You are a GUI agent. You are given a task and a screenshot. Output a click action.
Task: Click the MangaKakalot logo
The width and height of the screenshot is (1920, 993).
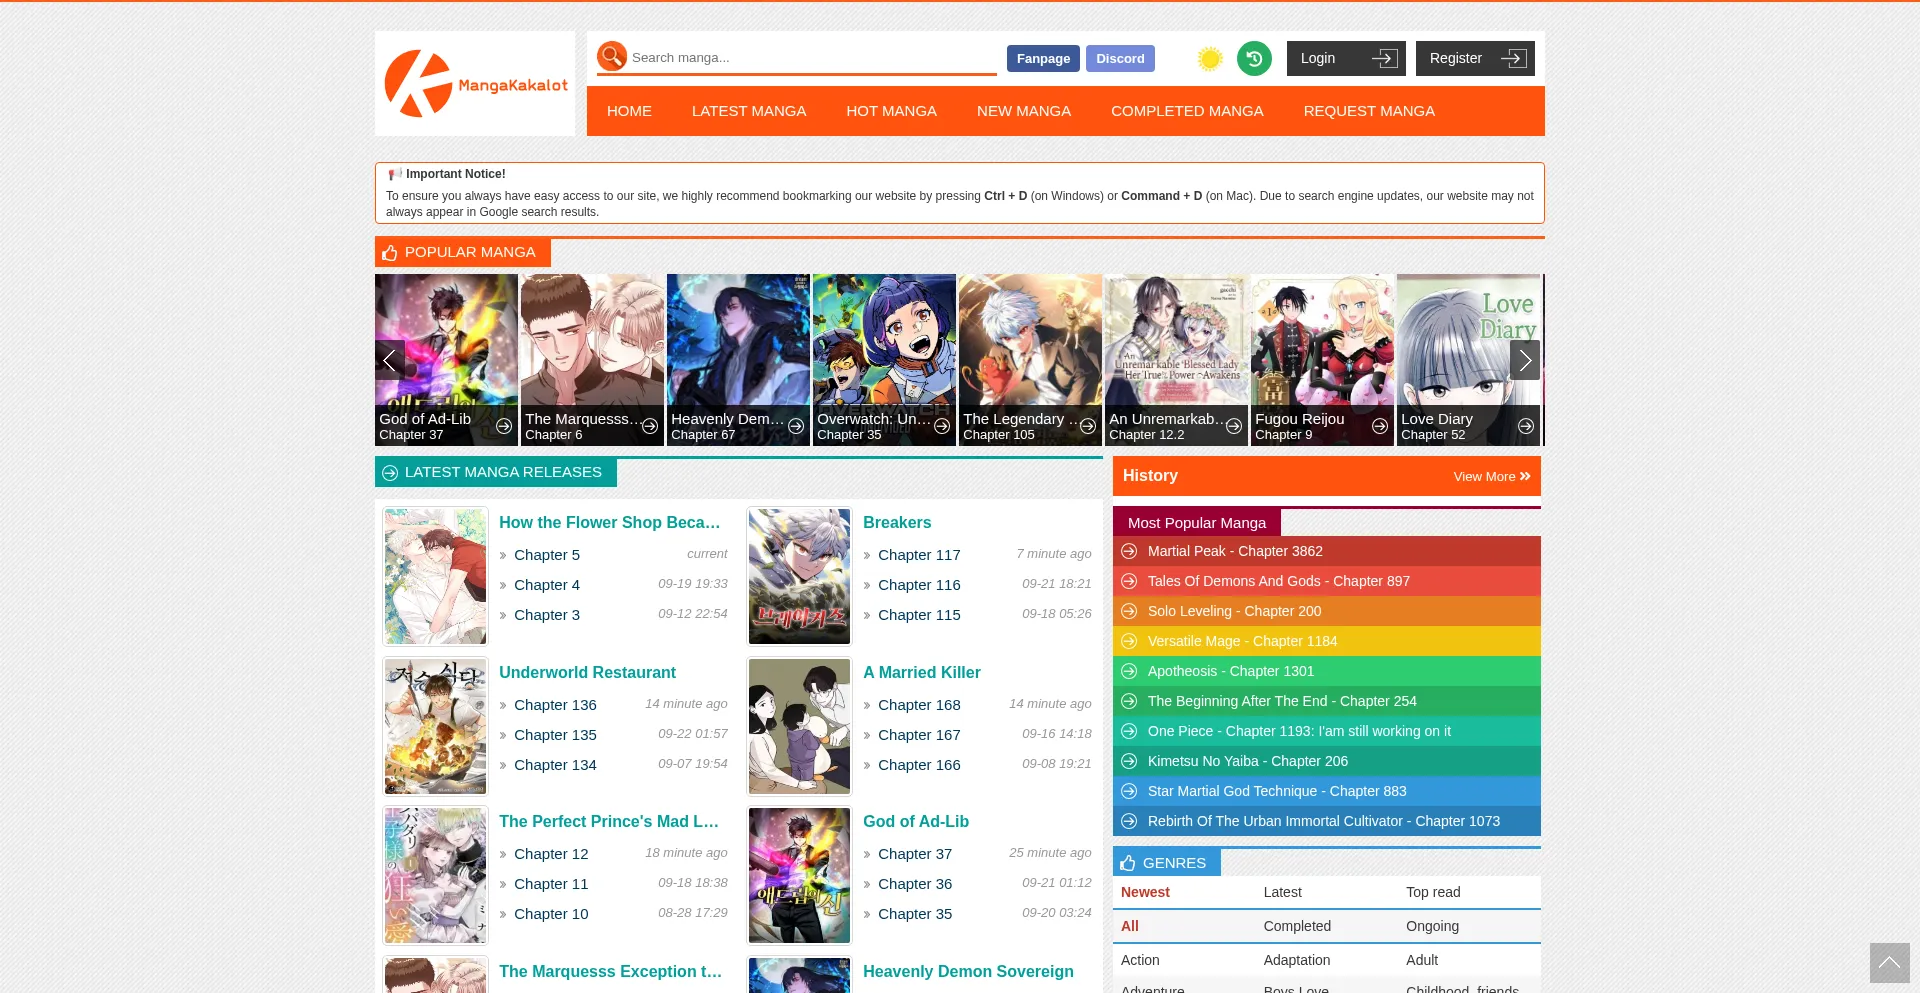click(x=475, y=84)
